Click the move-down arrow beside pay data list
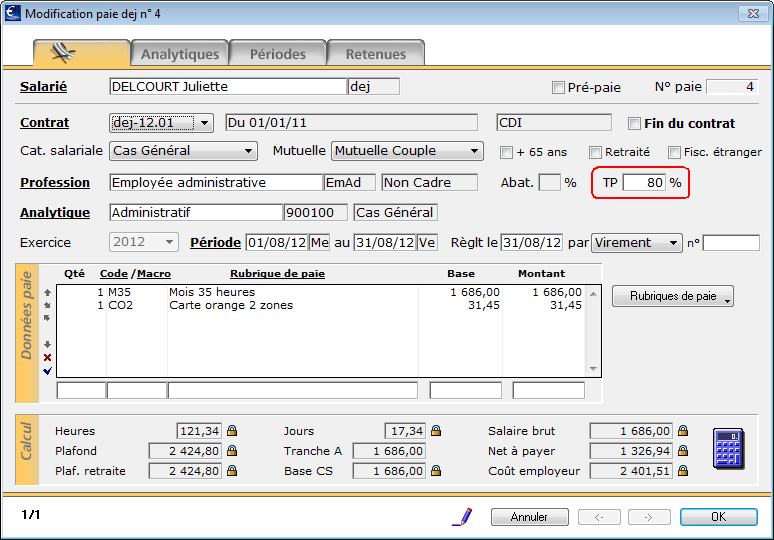 47,344
